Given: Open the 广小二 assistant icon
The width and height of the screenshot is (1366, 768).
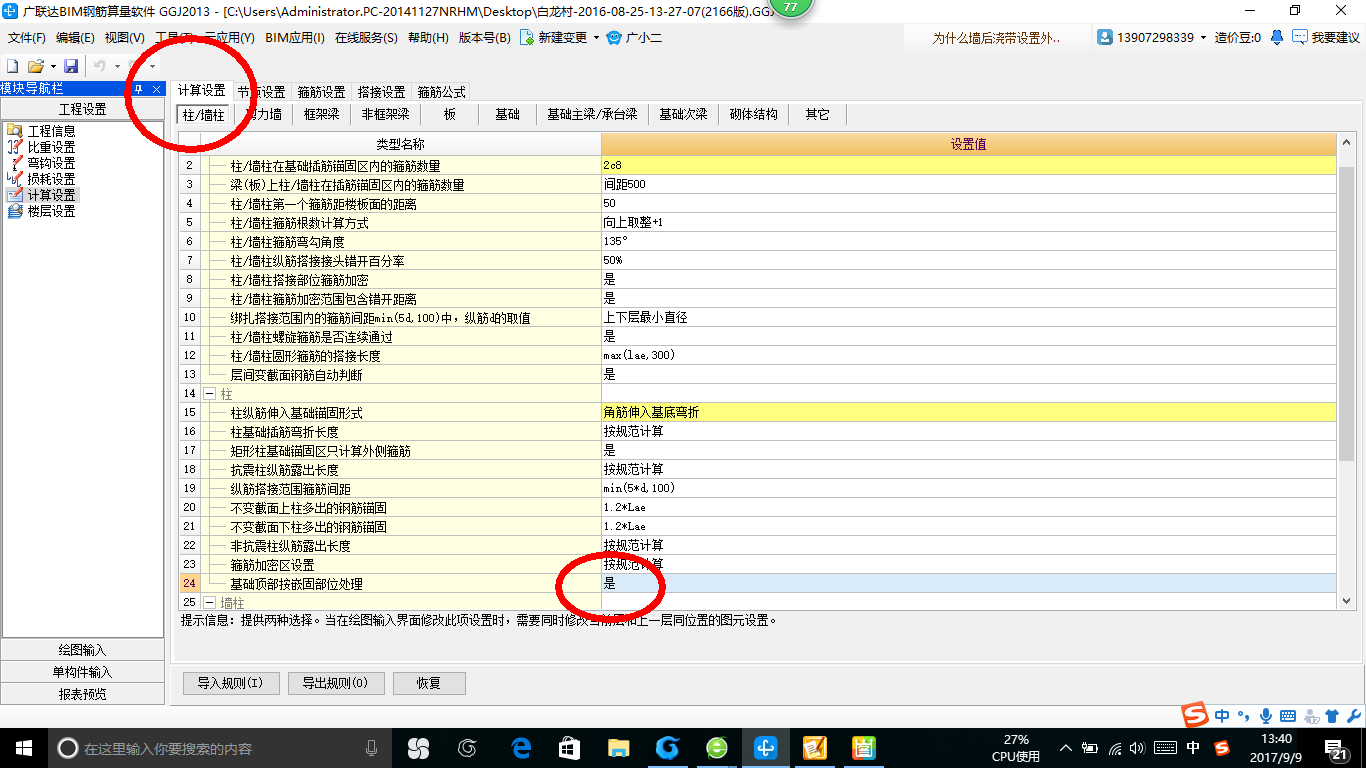Looking at the screenshot, I should (614, 38).
